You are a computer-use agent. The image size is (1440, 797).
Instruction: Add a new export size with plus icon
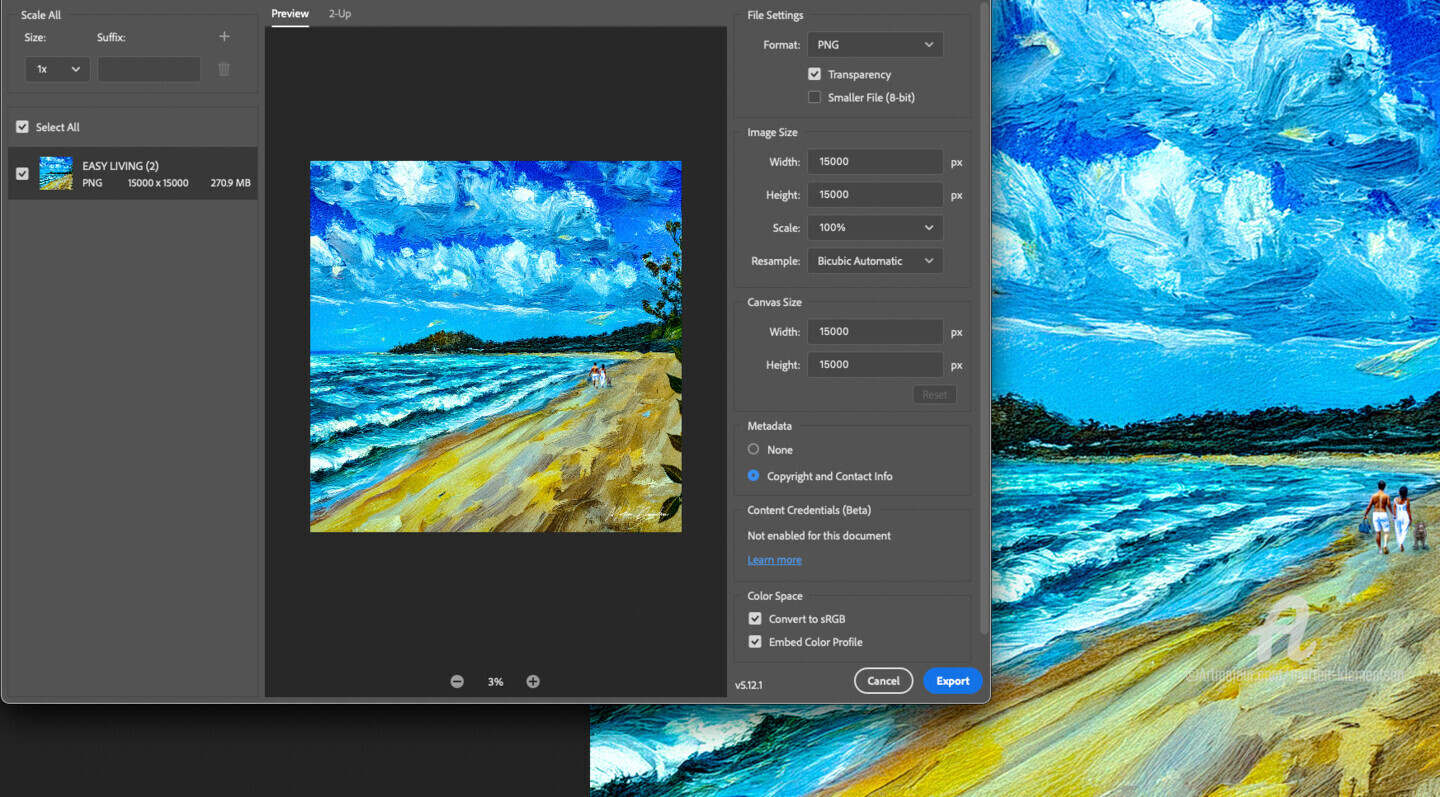click(x=224, y=37)
